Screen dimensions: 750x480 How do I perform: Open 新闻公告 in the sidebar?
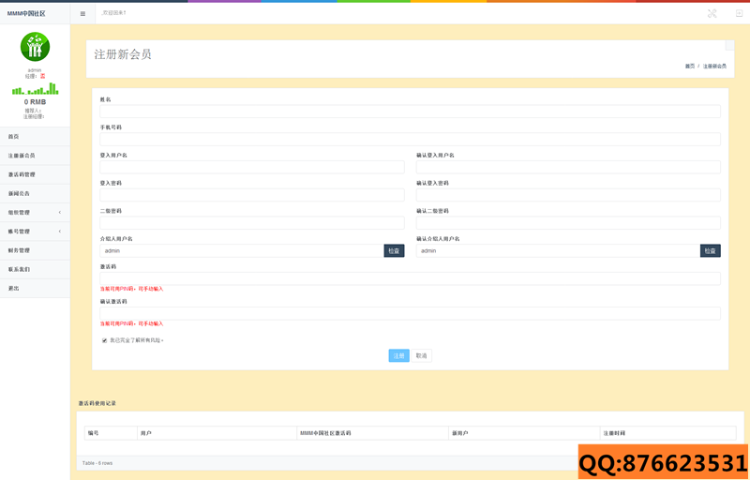[35, 194]
